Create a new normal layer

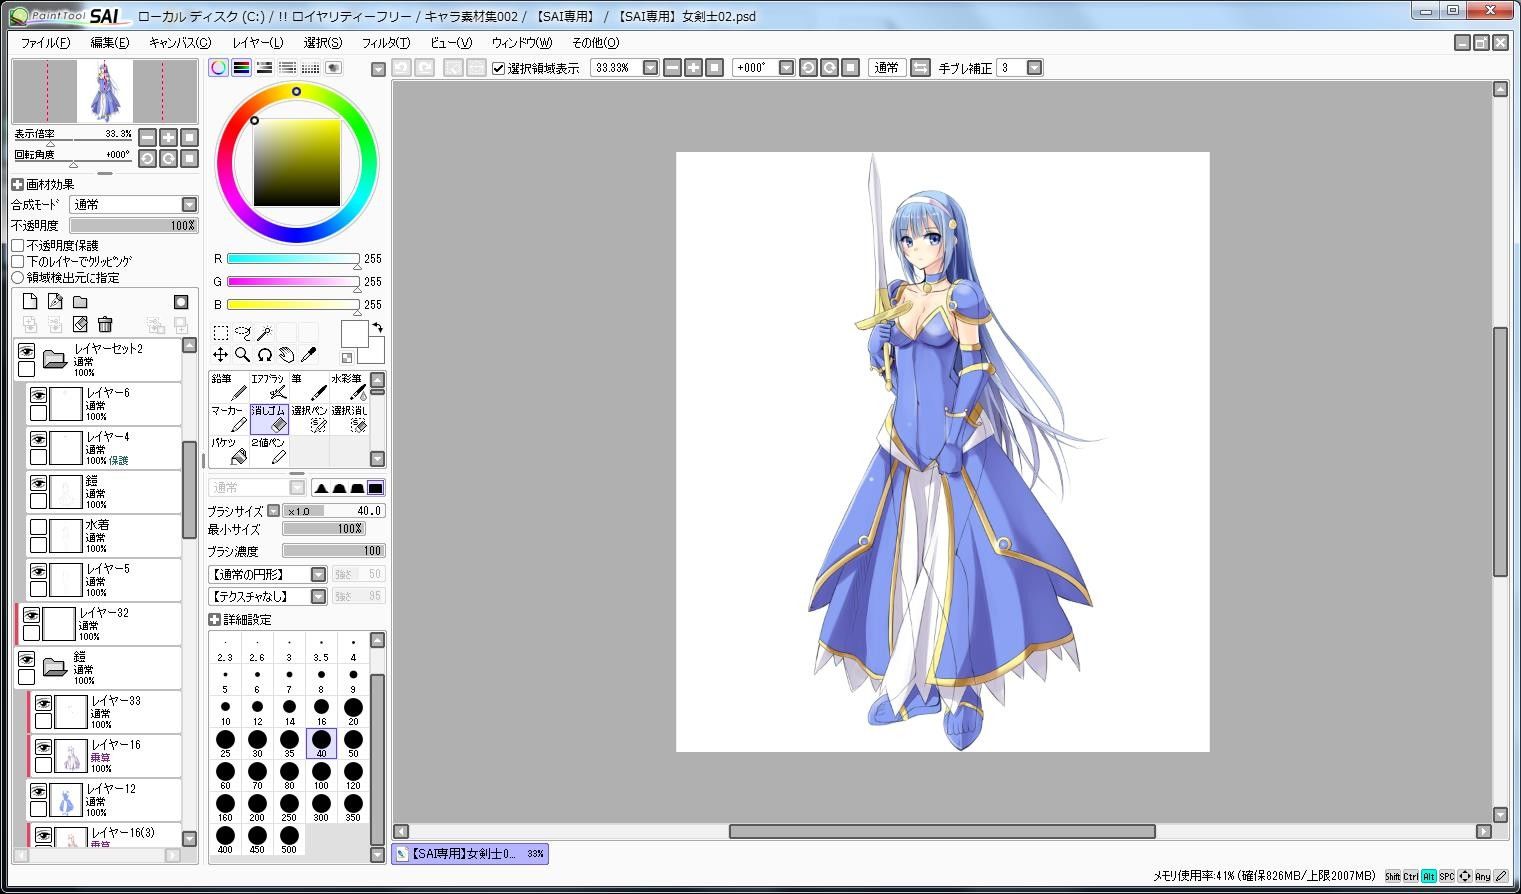(30, 301)
